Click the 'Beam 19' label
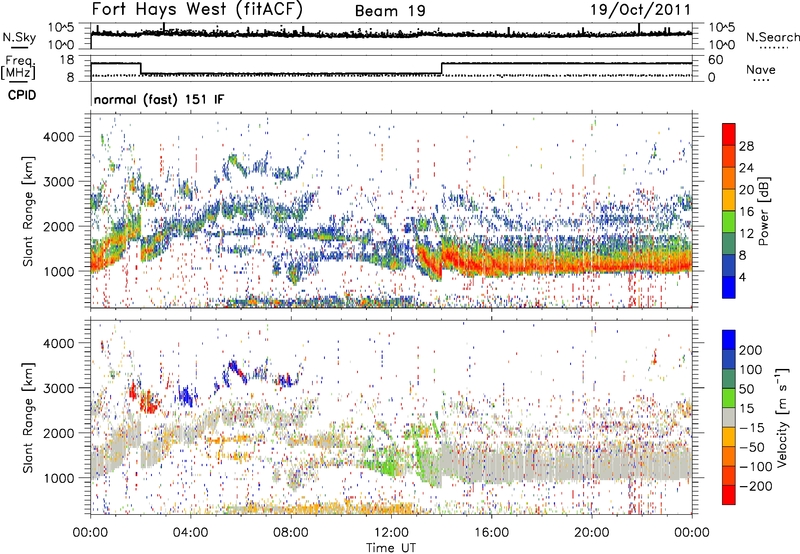Viewport: 800px width, 554px height. pyautogui.click(x=390, y=11)
